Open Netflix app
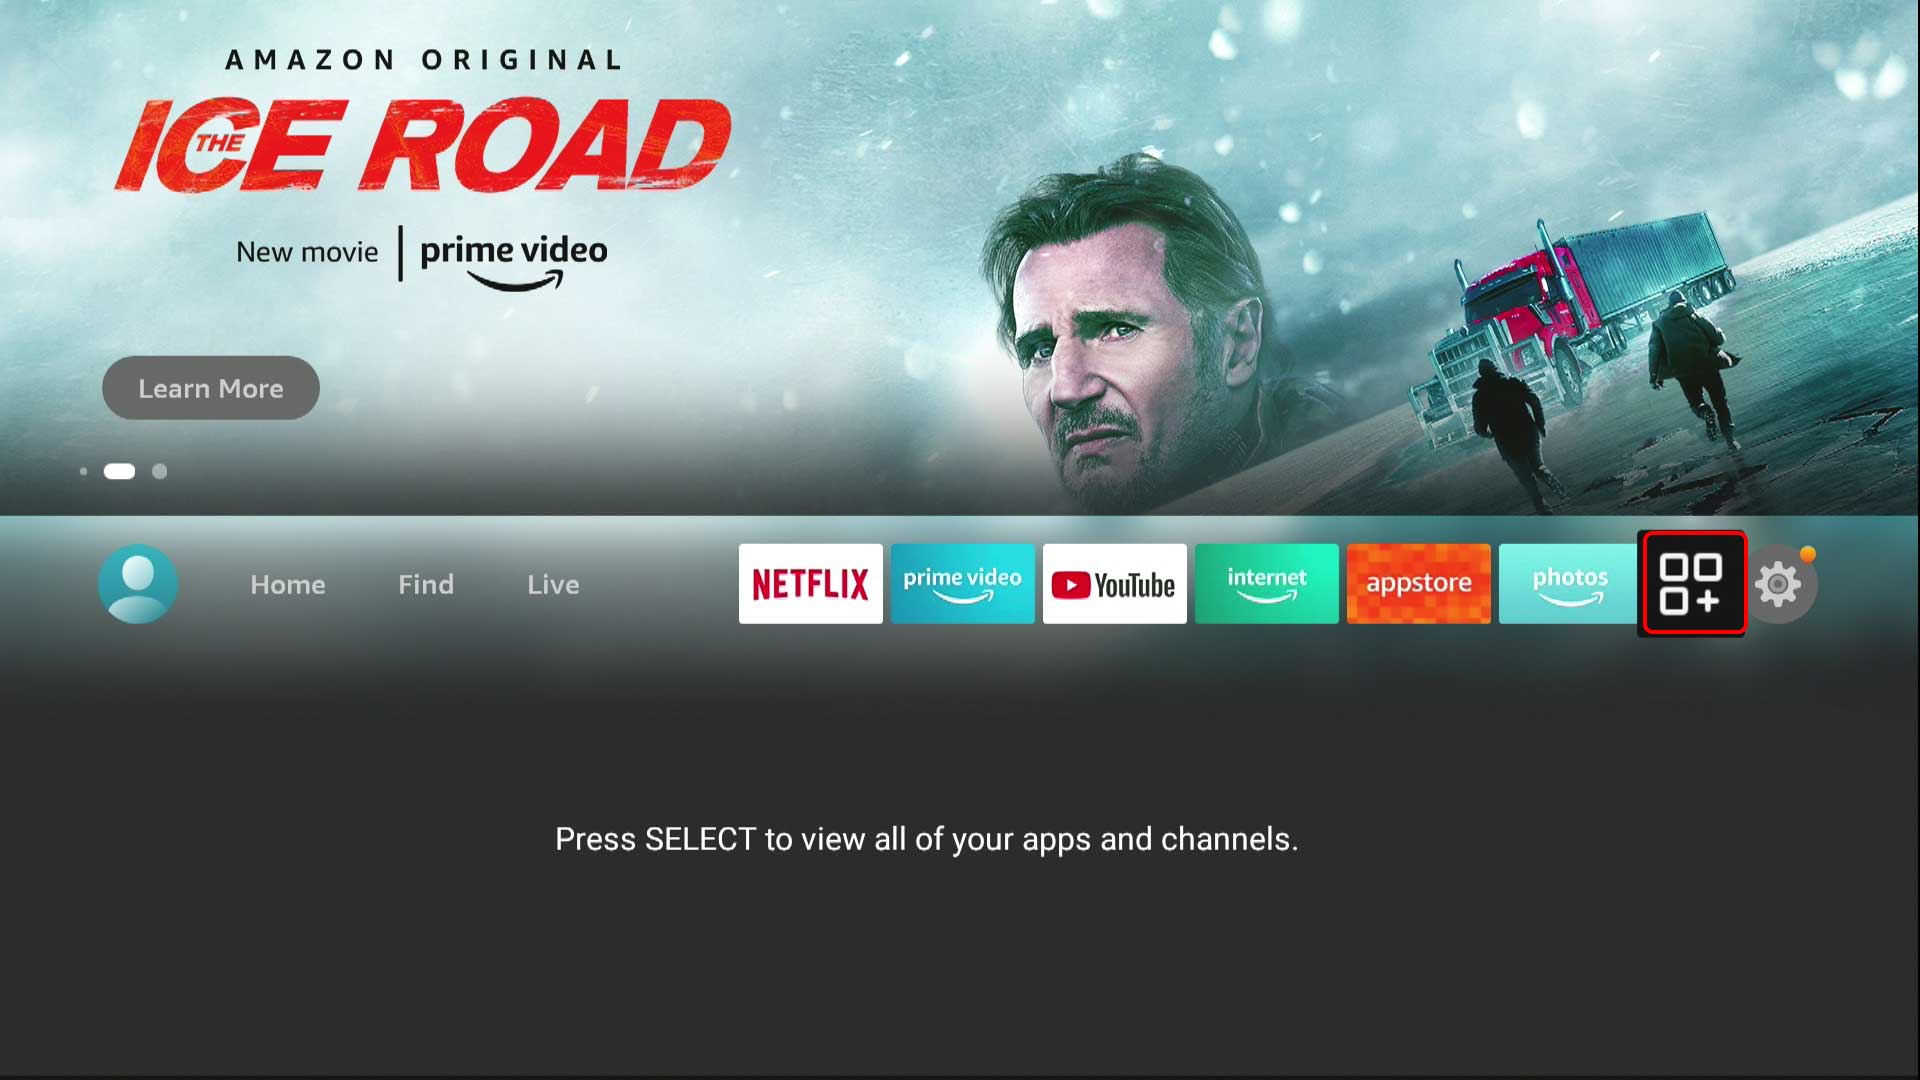Image resolution: width=1920 pixels, height=1080 pixels. 810,583
